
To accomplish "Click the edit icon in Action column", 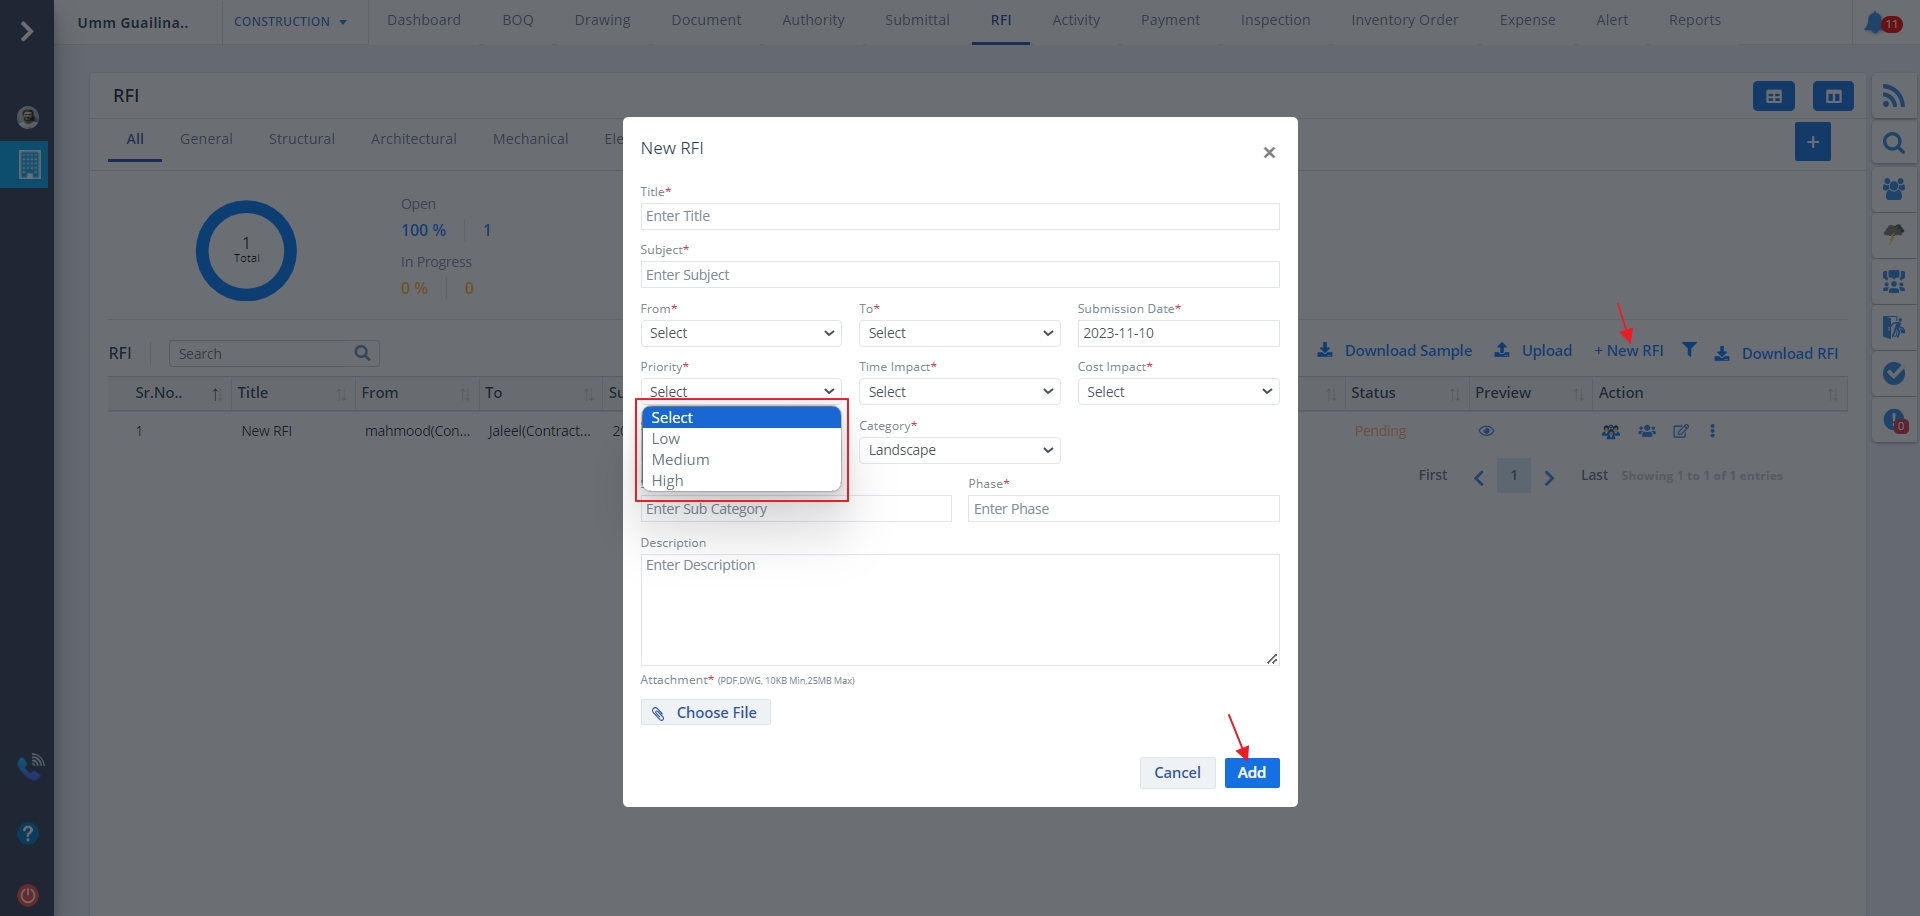I will 1681,431.
